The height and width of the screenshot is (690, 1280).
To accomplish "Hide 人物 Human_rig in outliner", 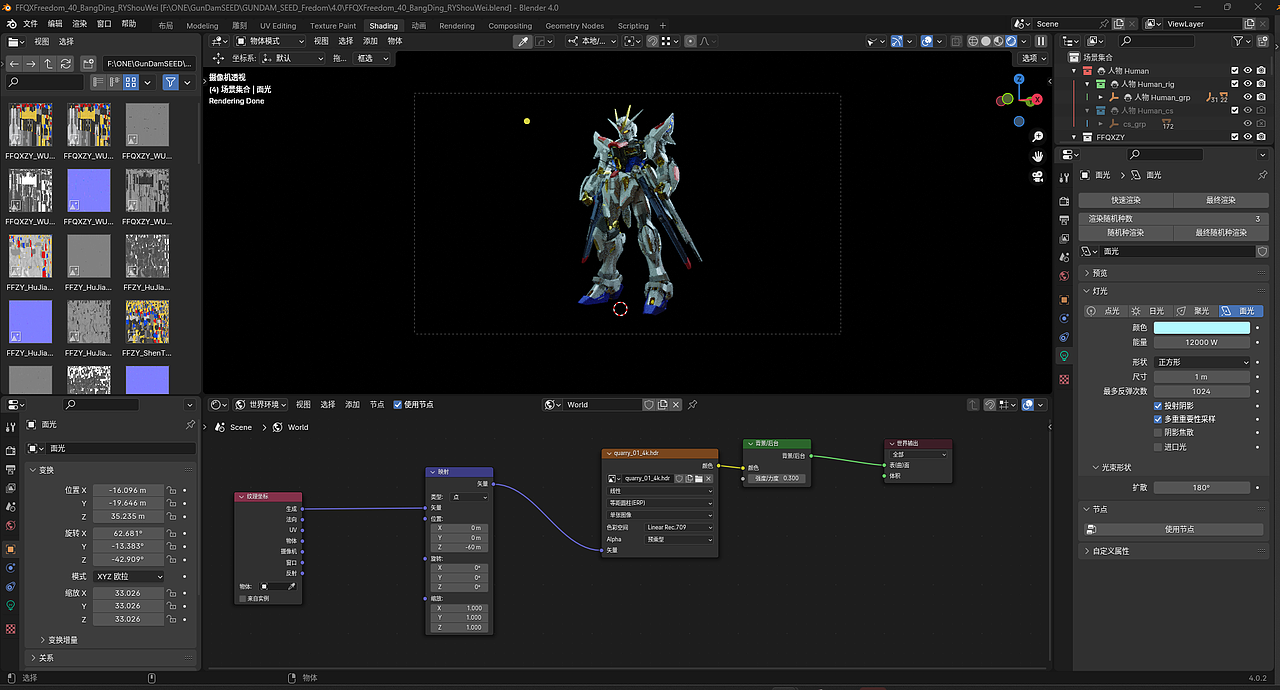I will (x=1248, y=84).
